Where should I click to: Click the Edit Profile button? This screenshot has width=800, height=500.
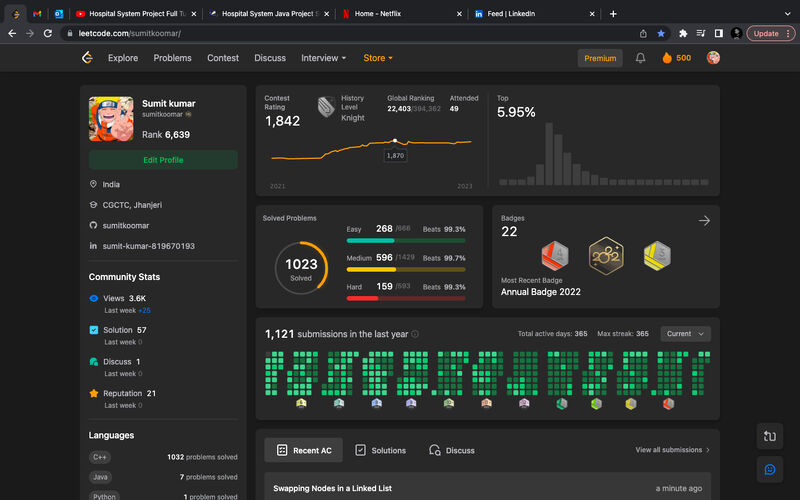click(163, 160)
